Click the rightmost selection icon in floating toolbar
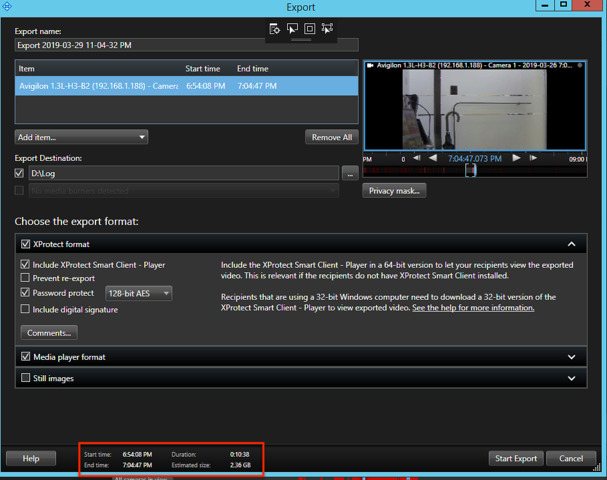607x480 pixels. tap(327, 29)
